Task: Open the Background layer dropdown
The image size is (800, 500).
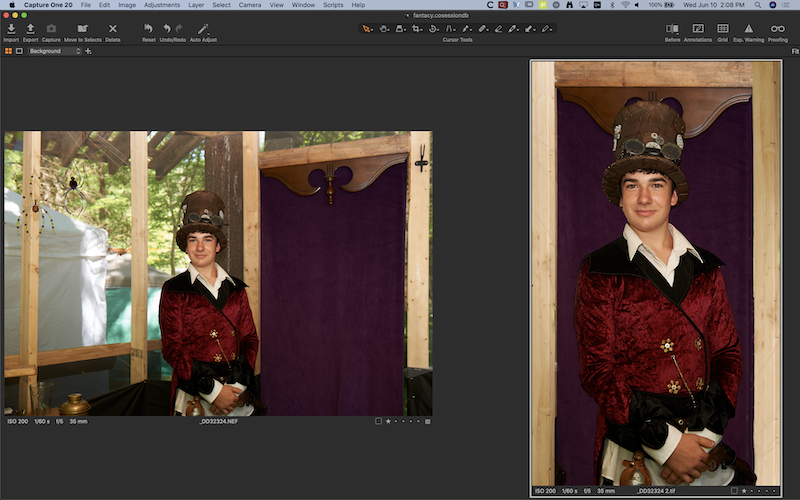Action: [55, 51]
